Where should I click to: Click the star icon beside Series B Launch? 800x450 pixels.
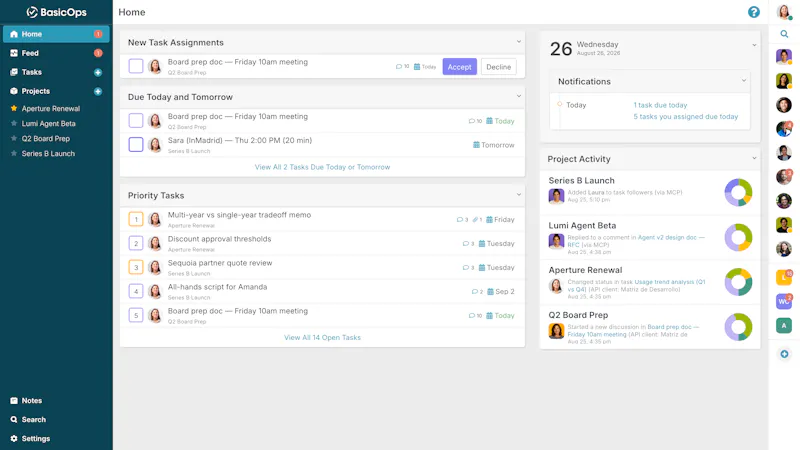click(x=14, y=153)
